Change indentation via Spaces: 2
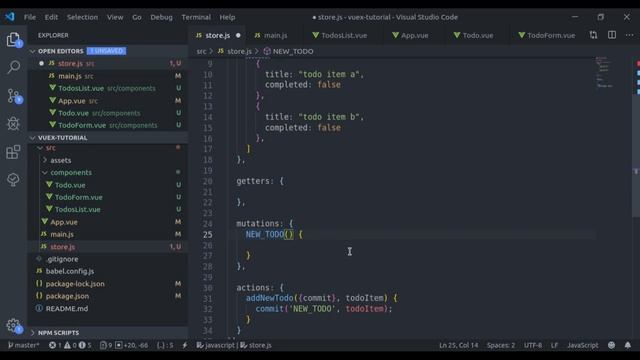The image size is (640, 360). pyautogui.click(x=500, y=345)
